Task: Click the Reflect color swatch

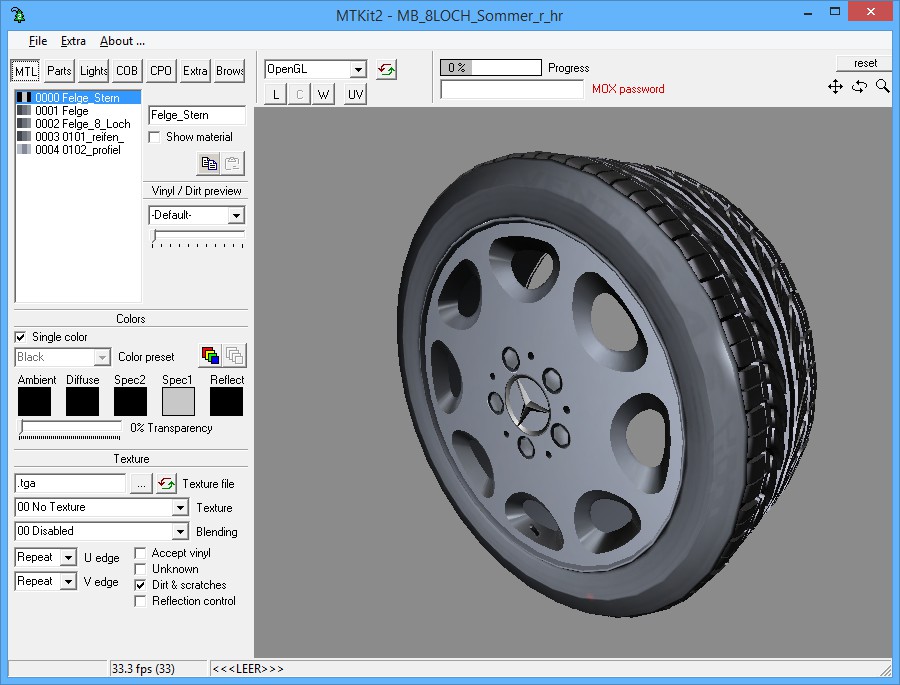Action: pyautogui.click(x=226, y=401)
